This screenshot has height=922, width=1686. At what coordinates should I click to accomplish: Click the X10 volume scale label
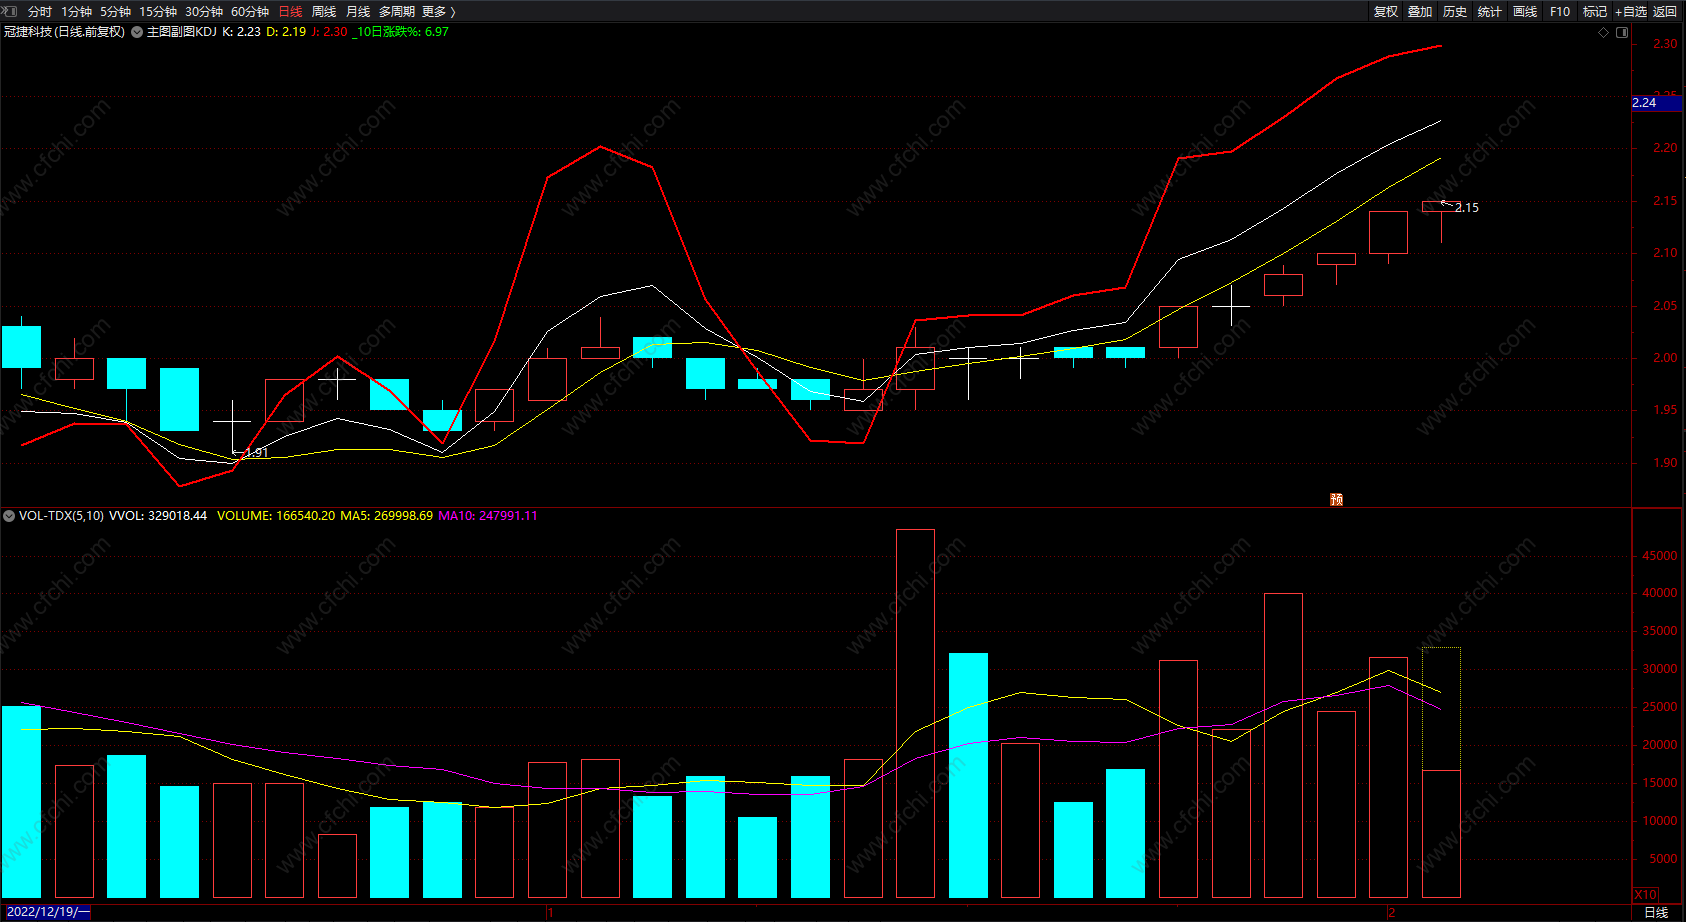pyautogui.click(x=1645, y=895)
